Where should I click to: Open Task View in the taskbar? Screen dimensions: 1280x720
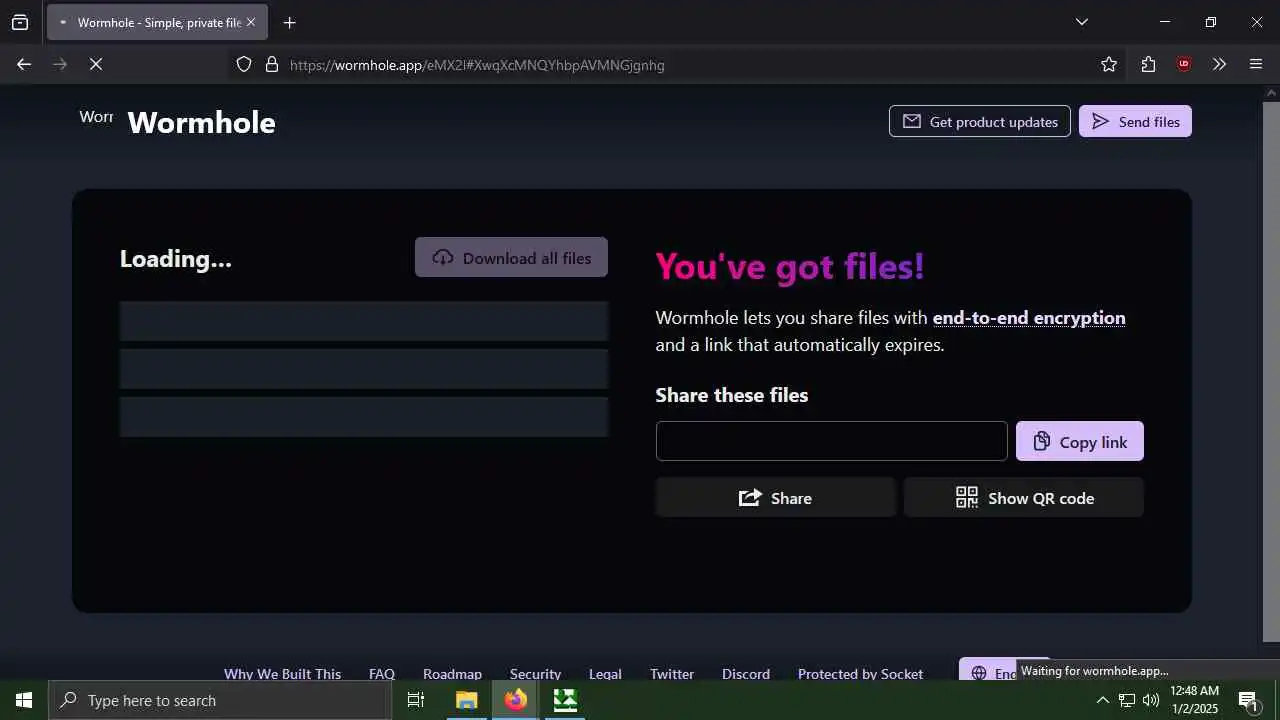pos(416,700)
